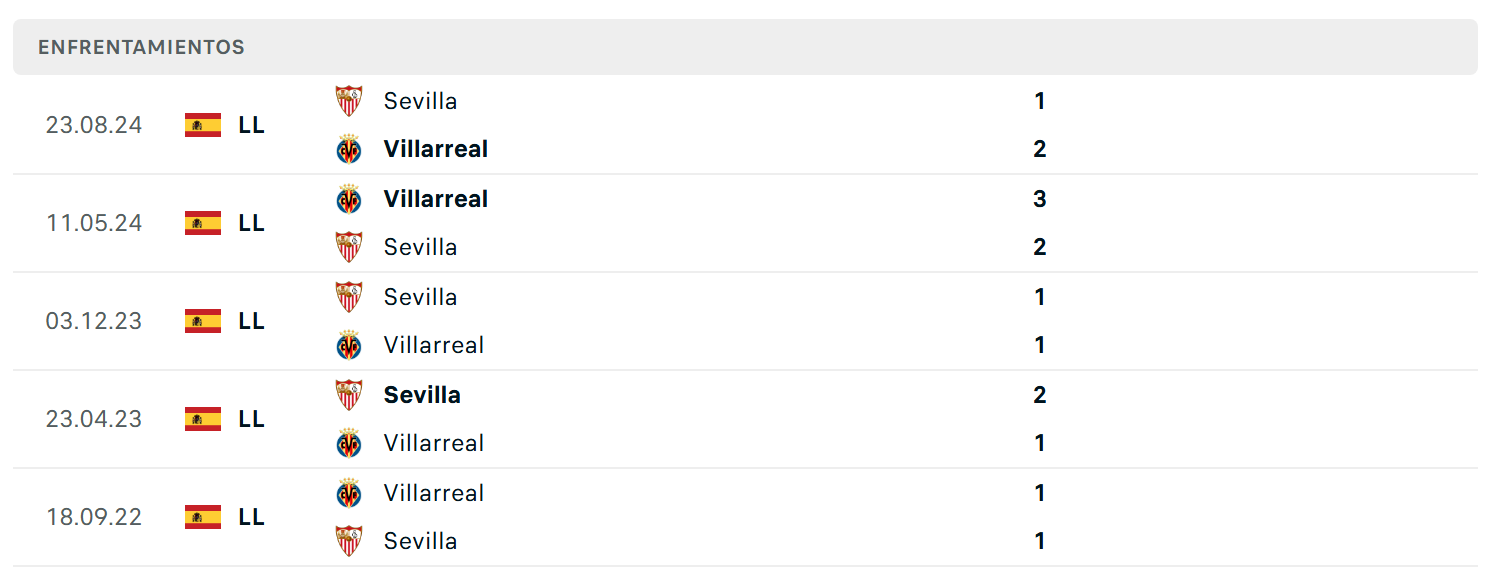
Task: Click the Spain flag next to 23.08.24
Action: point(203,125)
